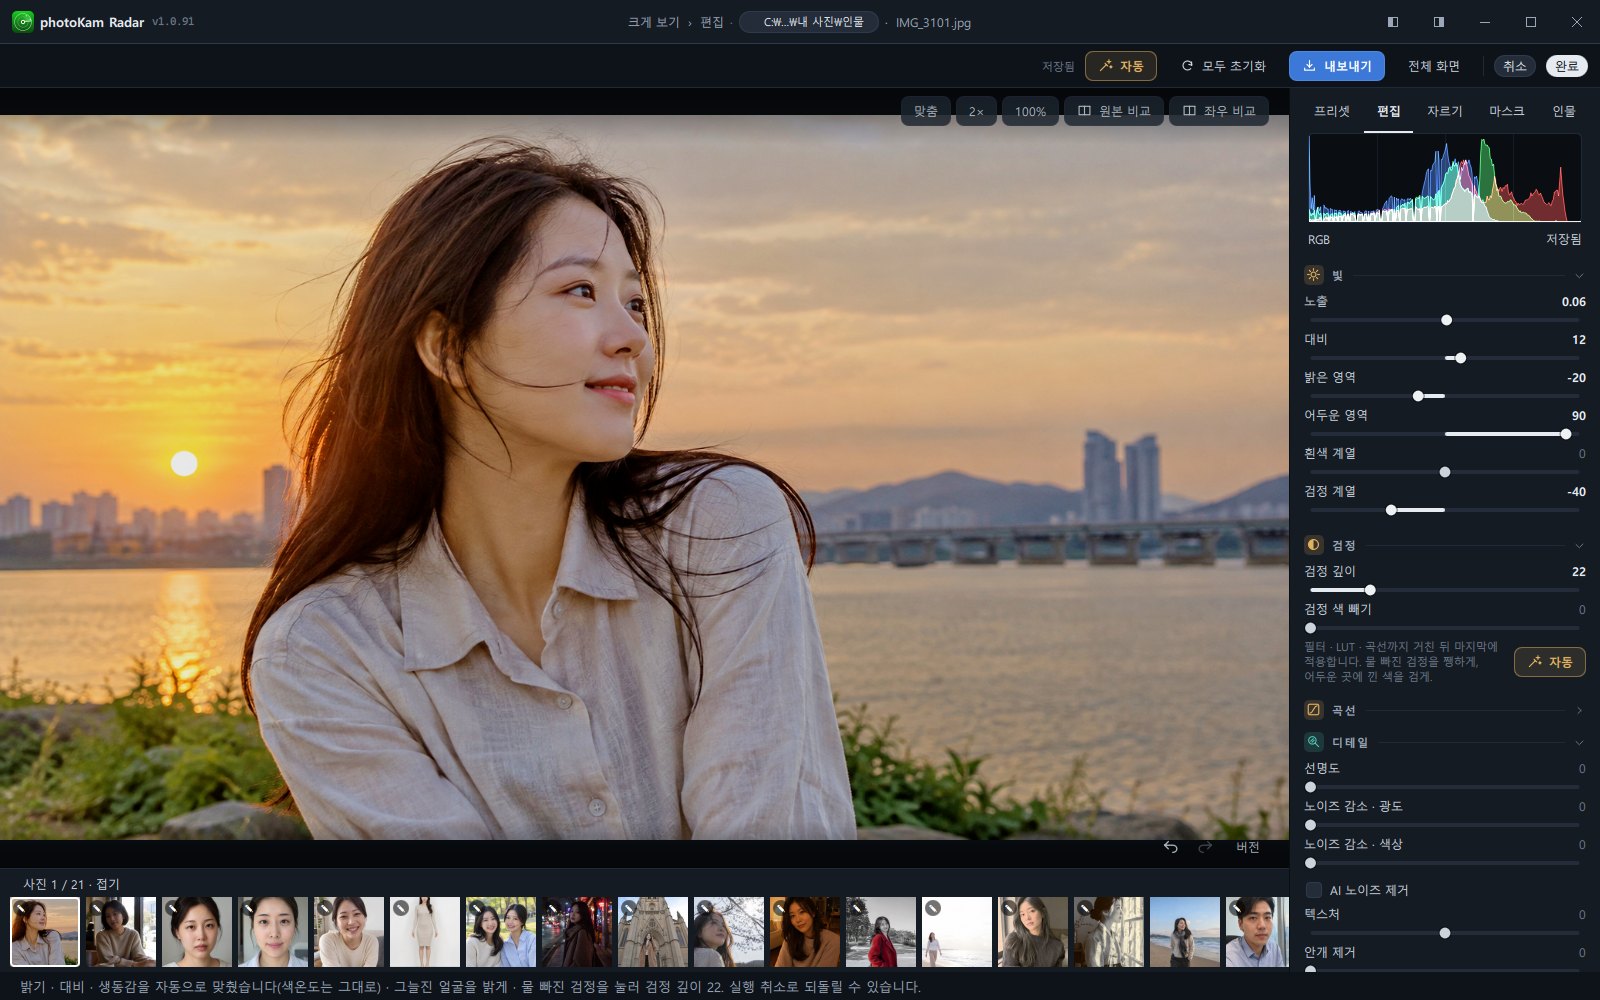Toggle the left panel layout icon
This screenshot has height=1000, width=1600.
(x=1393, y=22)
